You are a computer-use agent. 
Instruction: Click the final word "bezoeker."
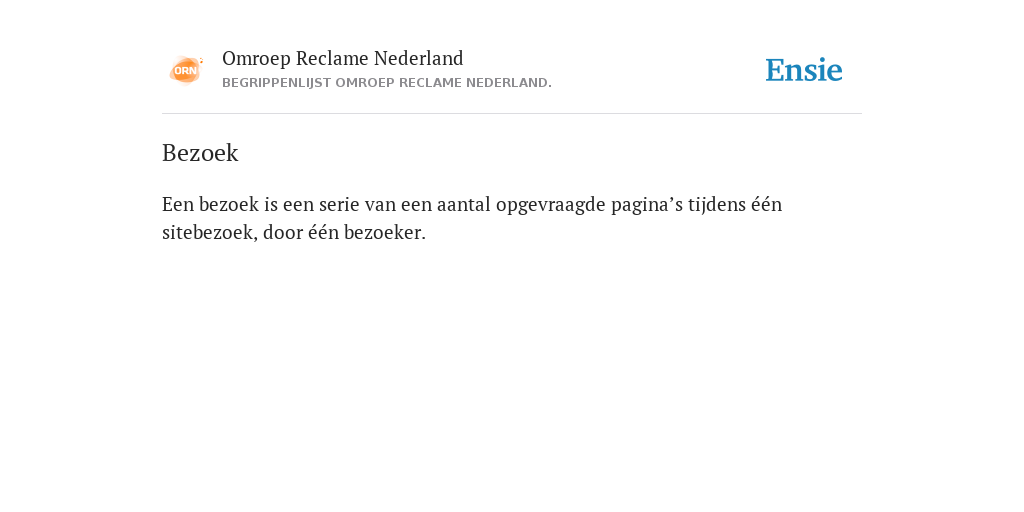click(x=385, y=232)
